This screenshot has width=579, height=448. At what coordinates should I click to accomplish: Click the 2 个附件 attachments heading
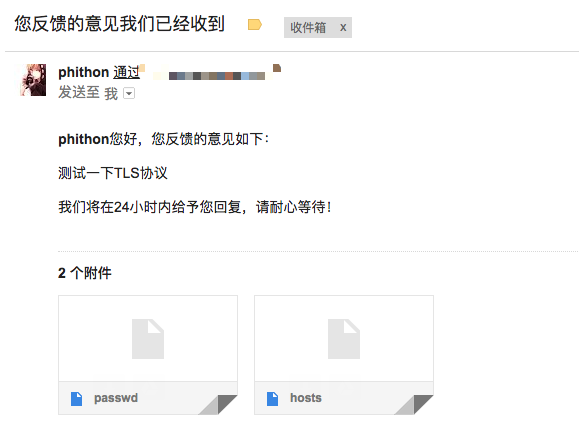coord(85,273)
